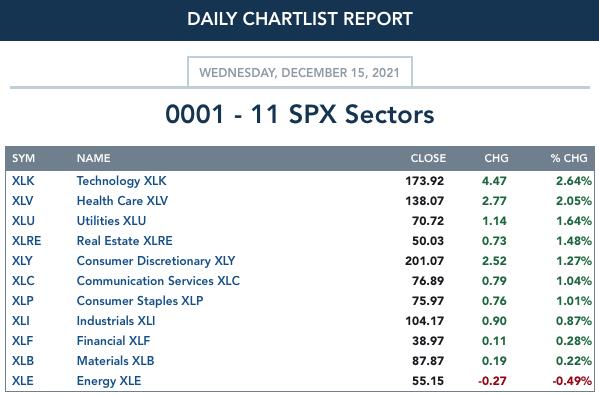This screenshot has width=599, height=397.
Task: Click the Wednesday, December 15, 2021 date box
Action: coord(300,72)
